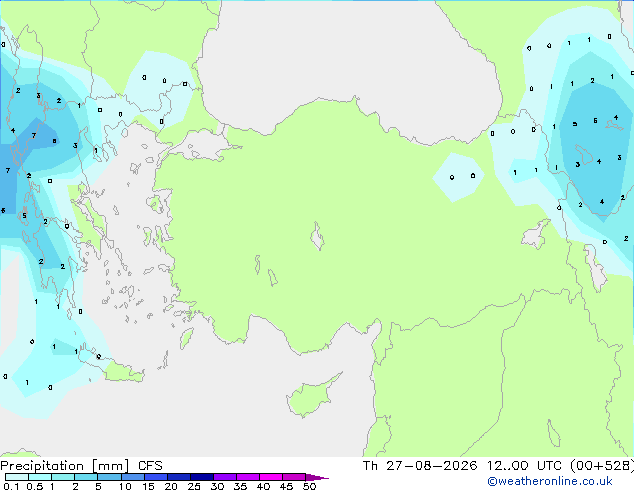Click the '[mm]' unit label
634x490 pixels.
pyautogui.click(x=110, y=466)
